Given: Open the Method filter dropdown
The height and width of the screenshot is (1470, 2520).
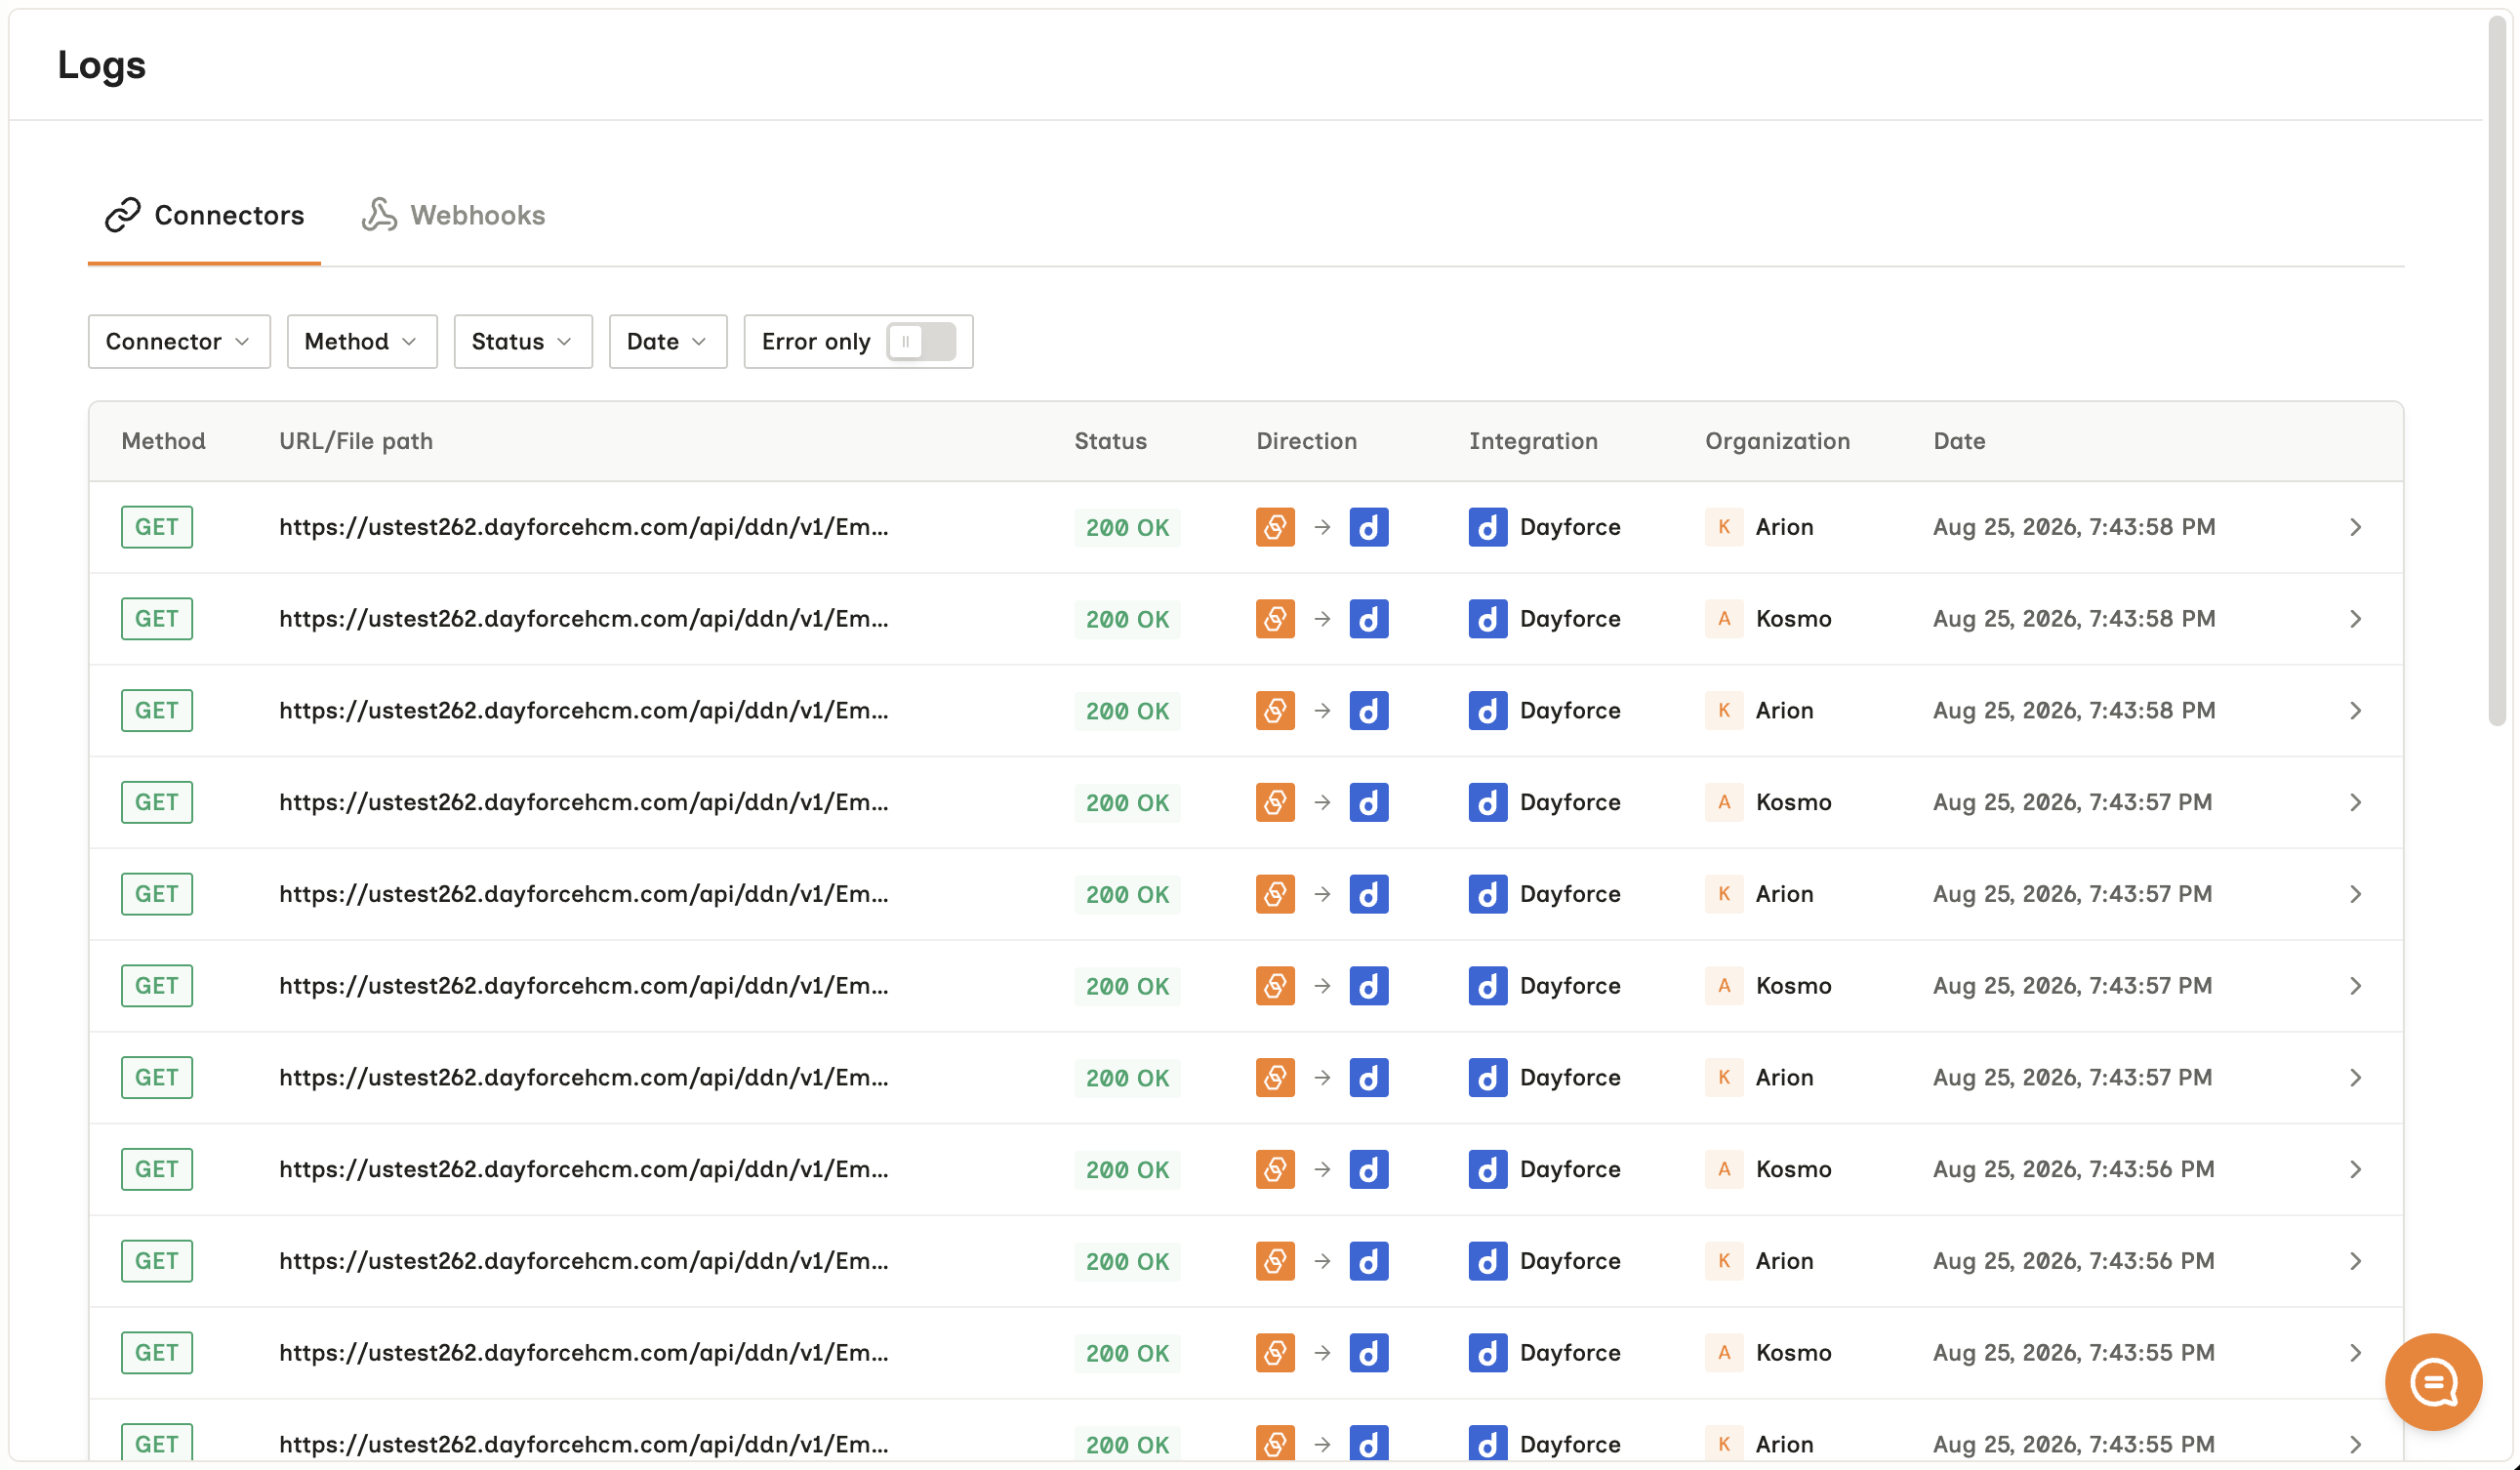Looking at the screenshot, I should click(x=362, y=342).
